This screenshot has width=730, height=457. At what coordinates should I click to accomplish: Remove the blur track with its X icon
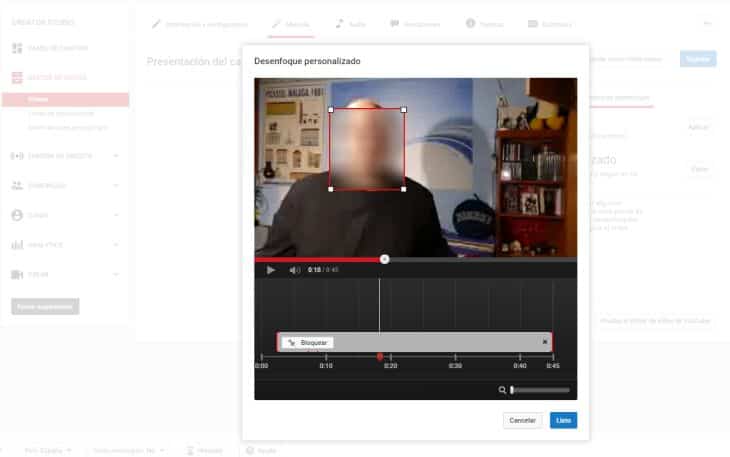(545, 342)
